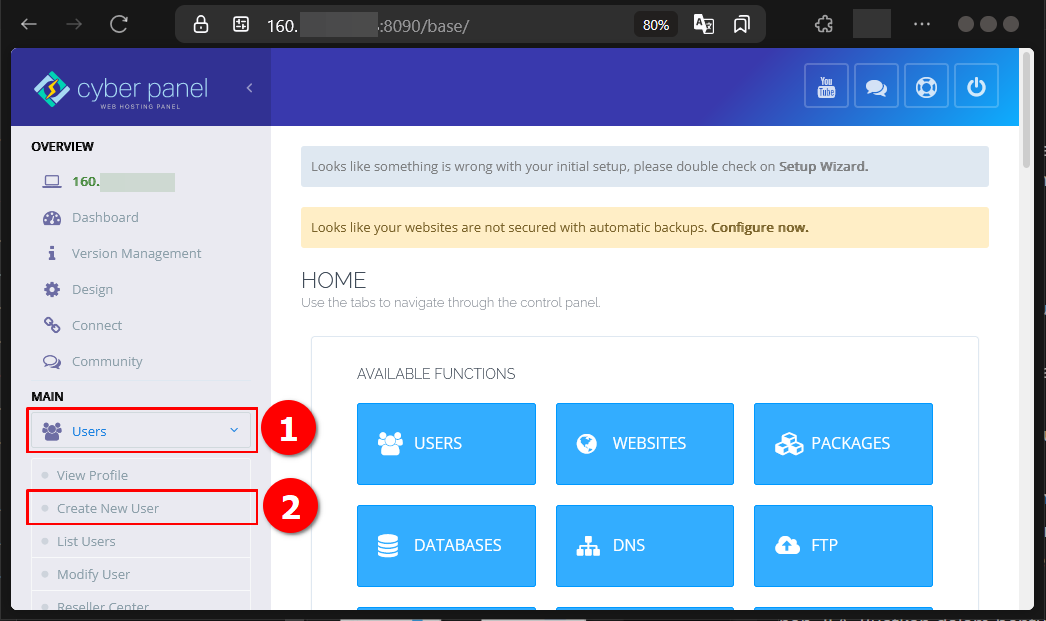
Task: Expand the Users menu section
Action: (141, 431)
